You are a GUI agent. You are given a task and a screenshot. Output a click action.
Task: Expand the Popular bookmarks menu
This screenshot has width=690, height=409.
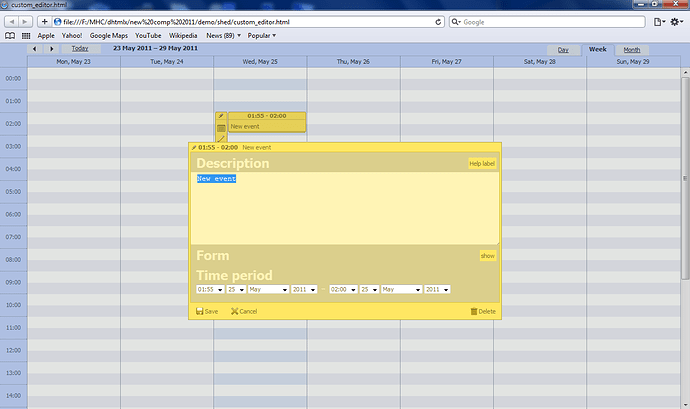click(x=261, y=36)
